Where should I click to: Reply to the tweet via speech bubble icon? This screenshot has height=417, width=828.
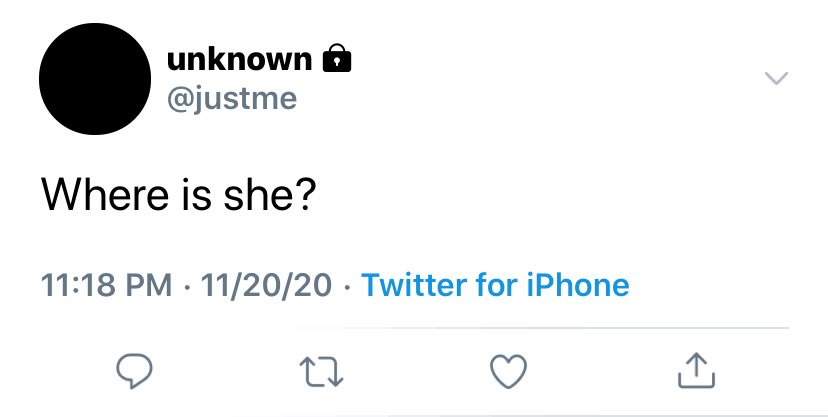pos(134,371)
